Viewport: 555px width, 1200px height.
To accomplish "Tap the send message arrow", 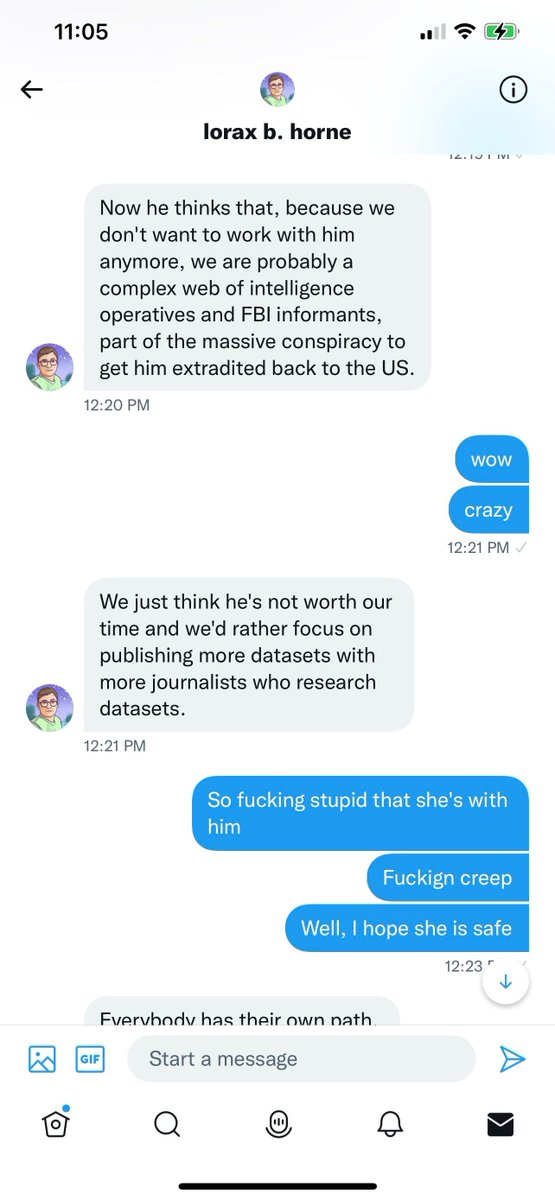I will point(512,1059).
